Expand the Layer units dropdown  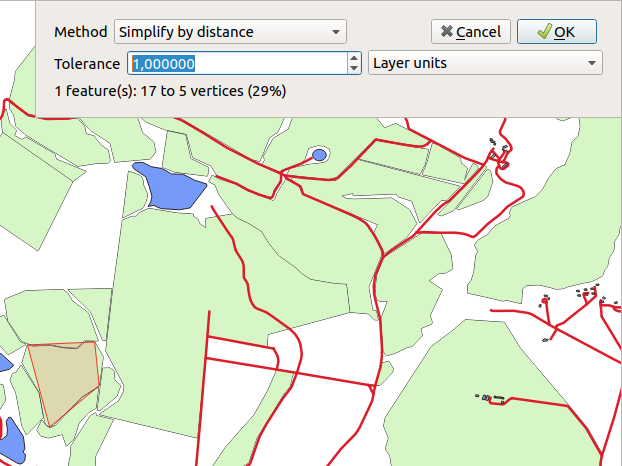(484, 64)
